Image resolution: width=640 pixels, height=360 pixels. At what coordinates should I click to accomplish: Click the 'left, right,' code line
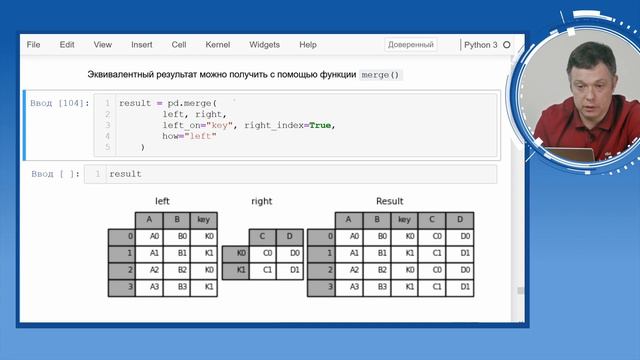tap(194, 114)
